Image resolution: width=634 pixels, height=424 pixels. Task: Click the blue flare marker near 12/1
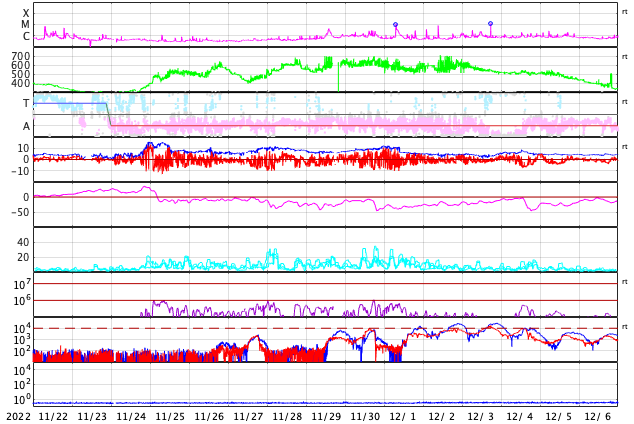point(395,25)
